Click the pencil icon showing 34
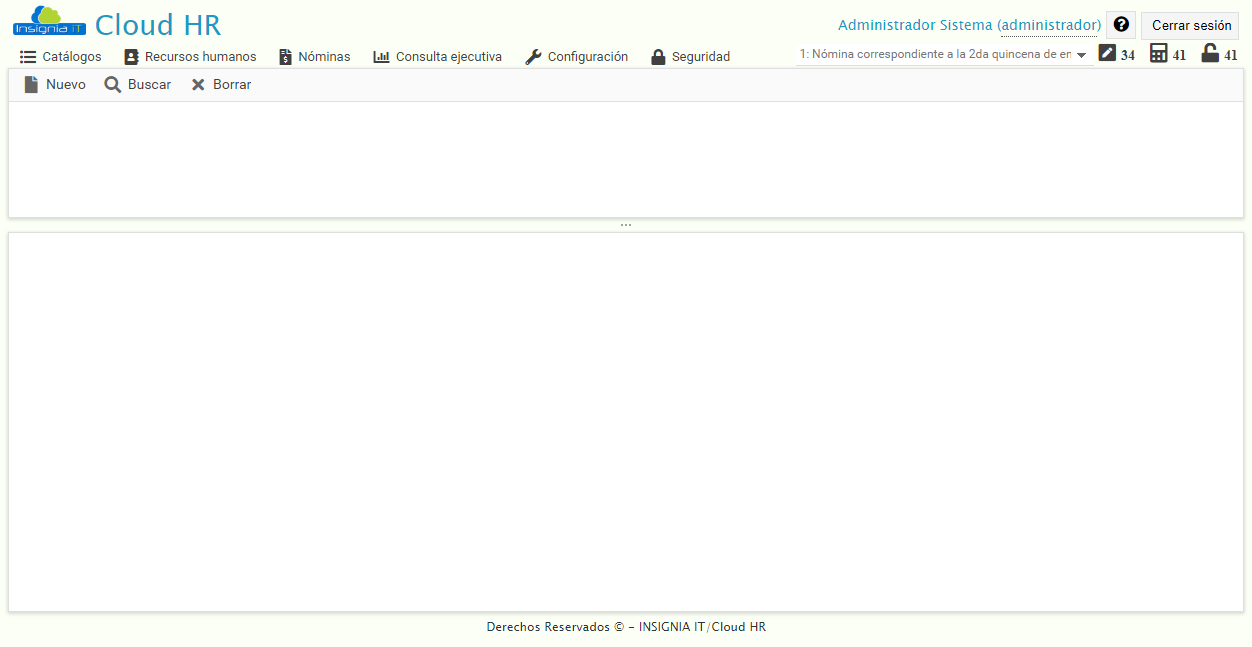Image resolution: width=1252 pixels, height=647 pixels. [1105, 53]
